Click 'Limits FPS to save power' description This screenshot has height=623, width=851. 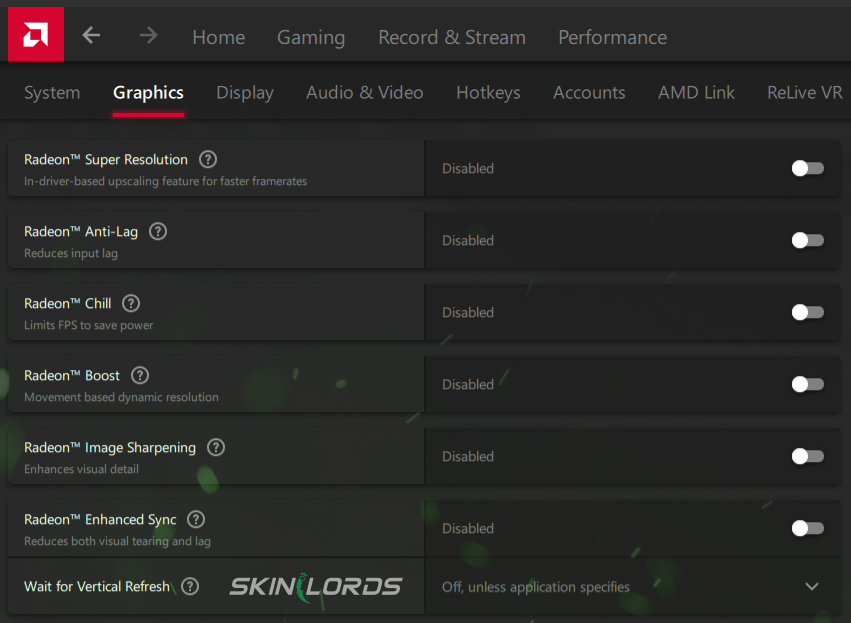click(88, 325)
